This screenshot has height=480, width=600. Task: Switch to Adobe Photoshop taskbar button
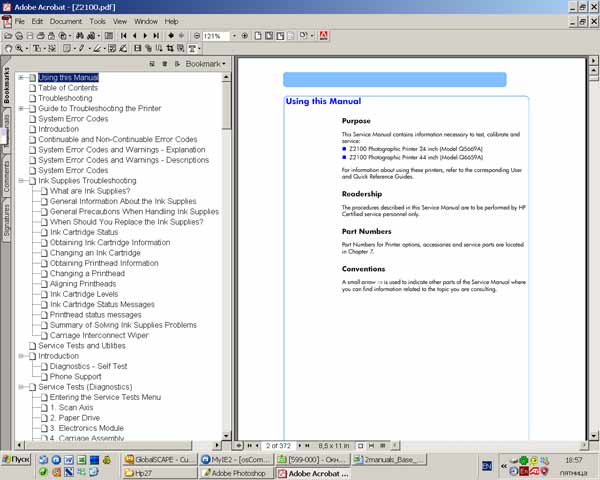tap(236, 473)
